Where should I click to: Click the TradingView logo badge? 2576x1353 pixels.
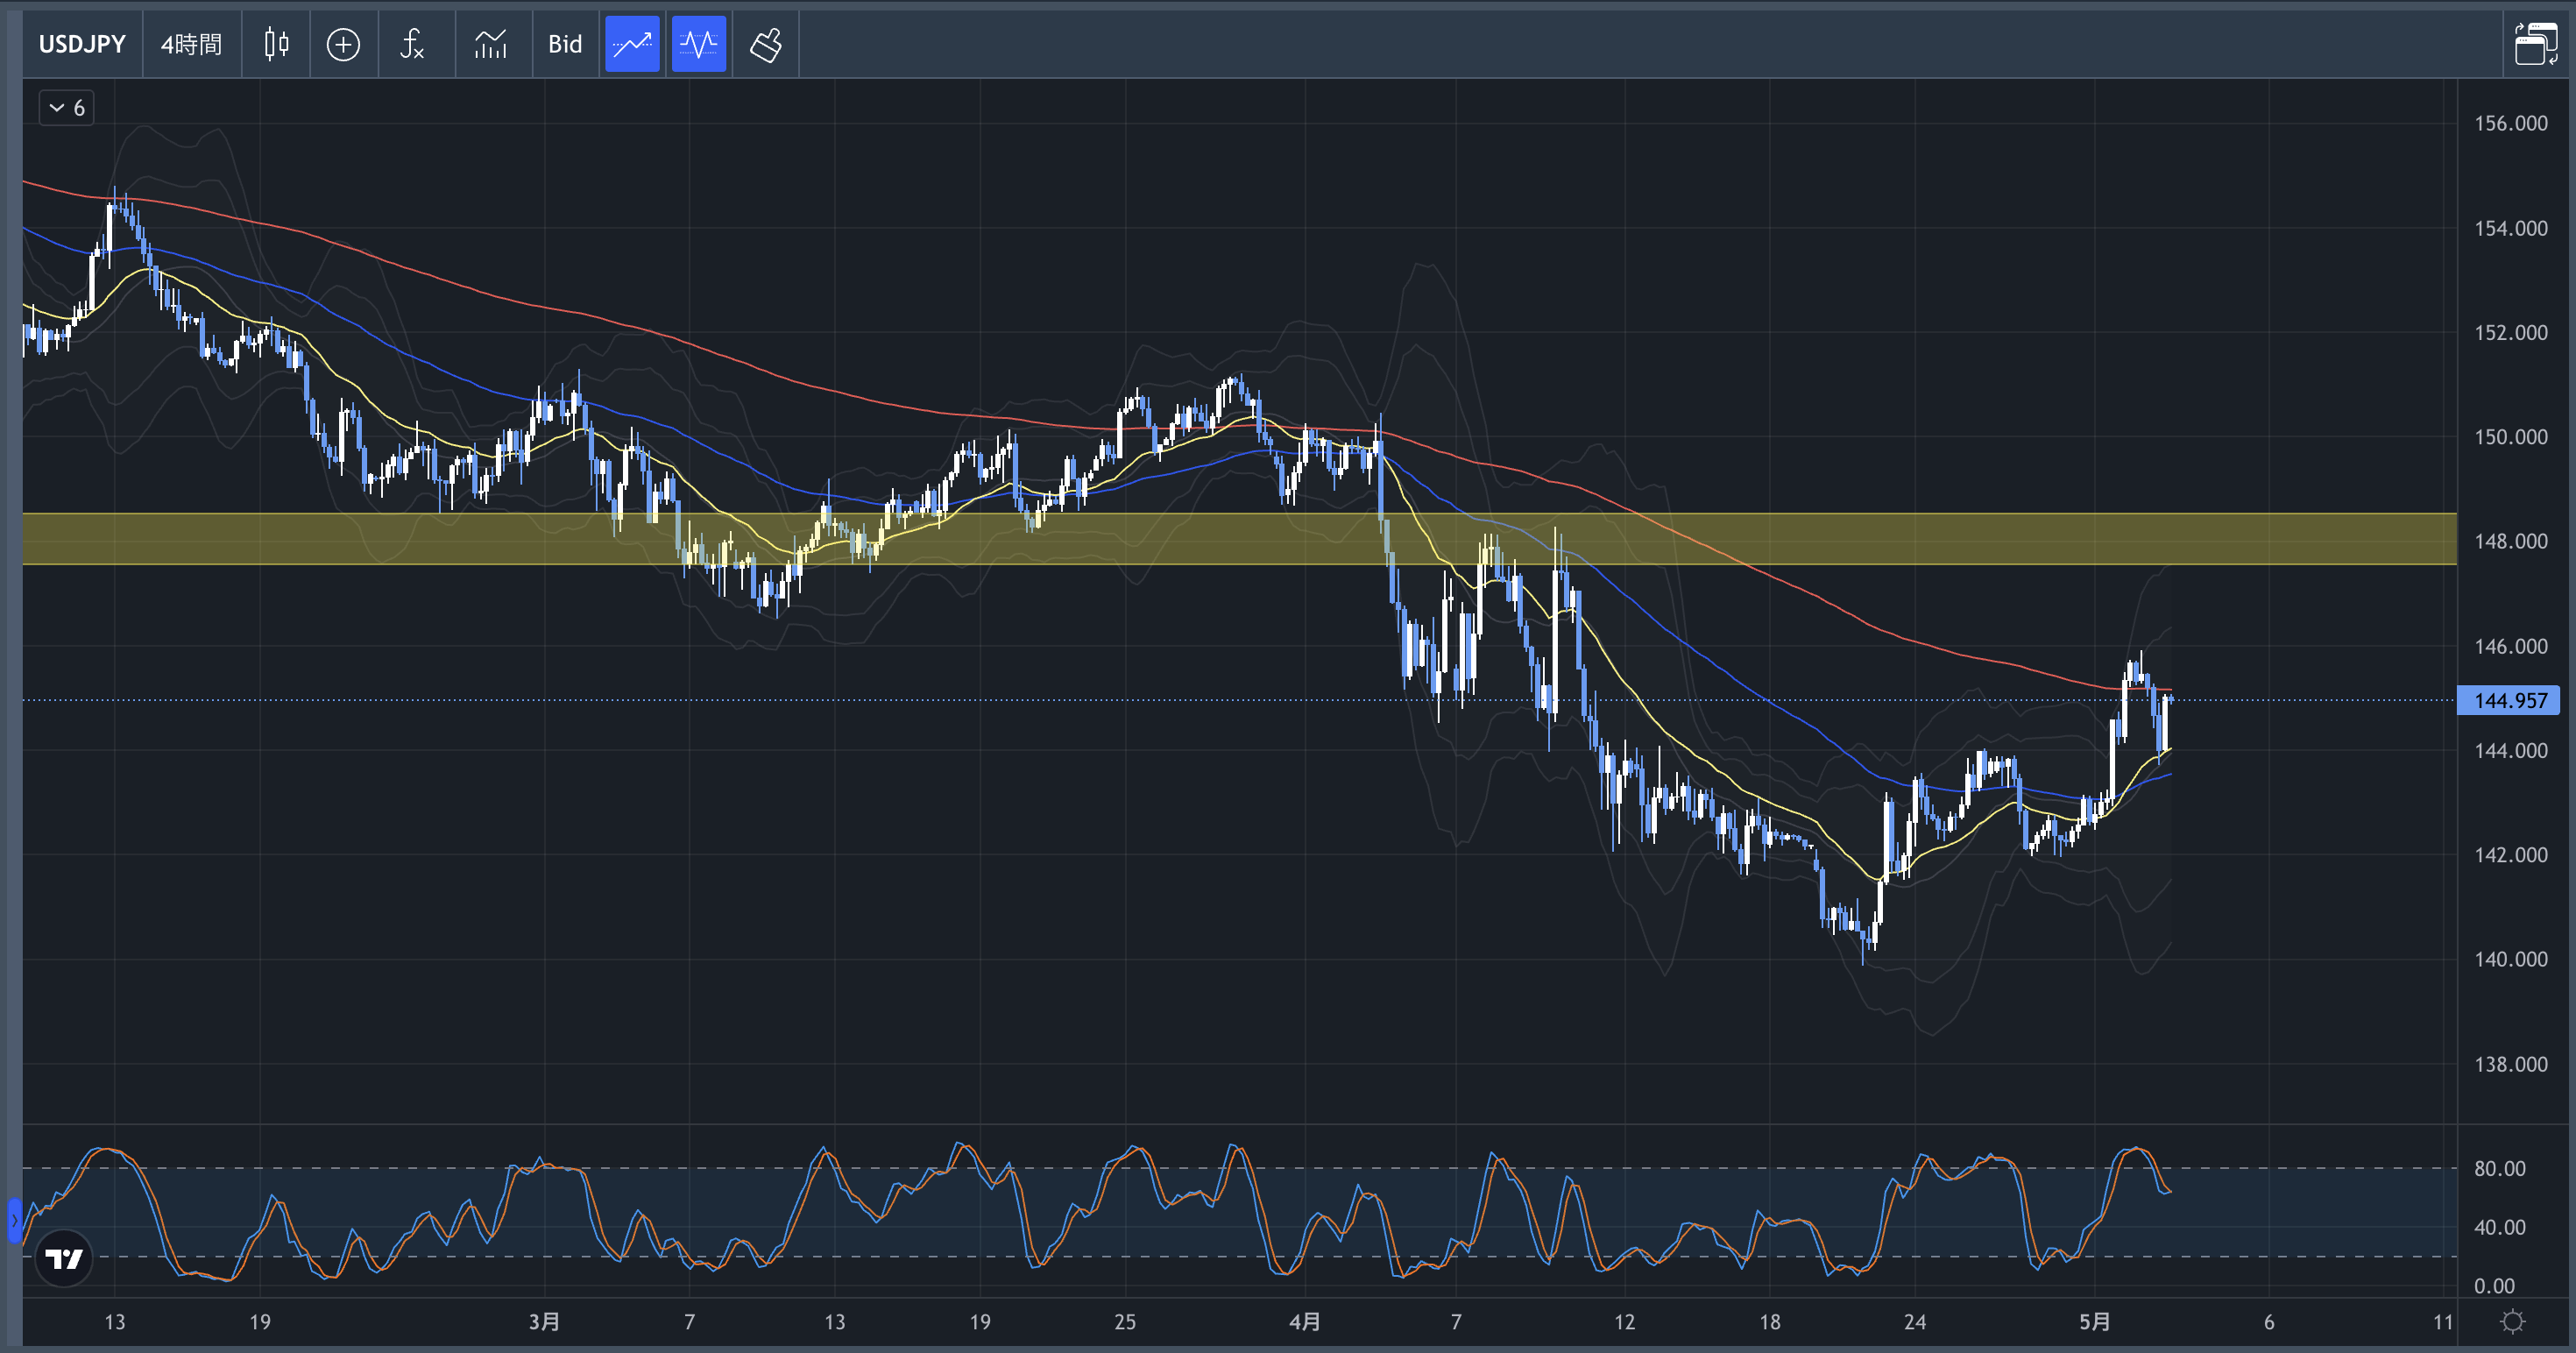coord(64,1258)
